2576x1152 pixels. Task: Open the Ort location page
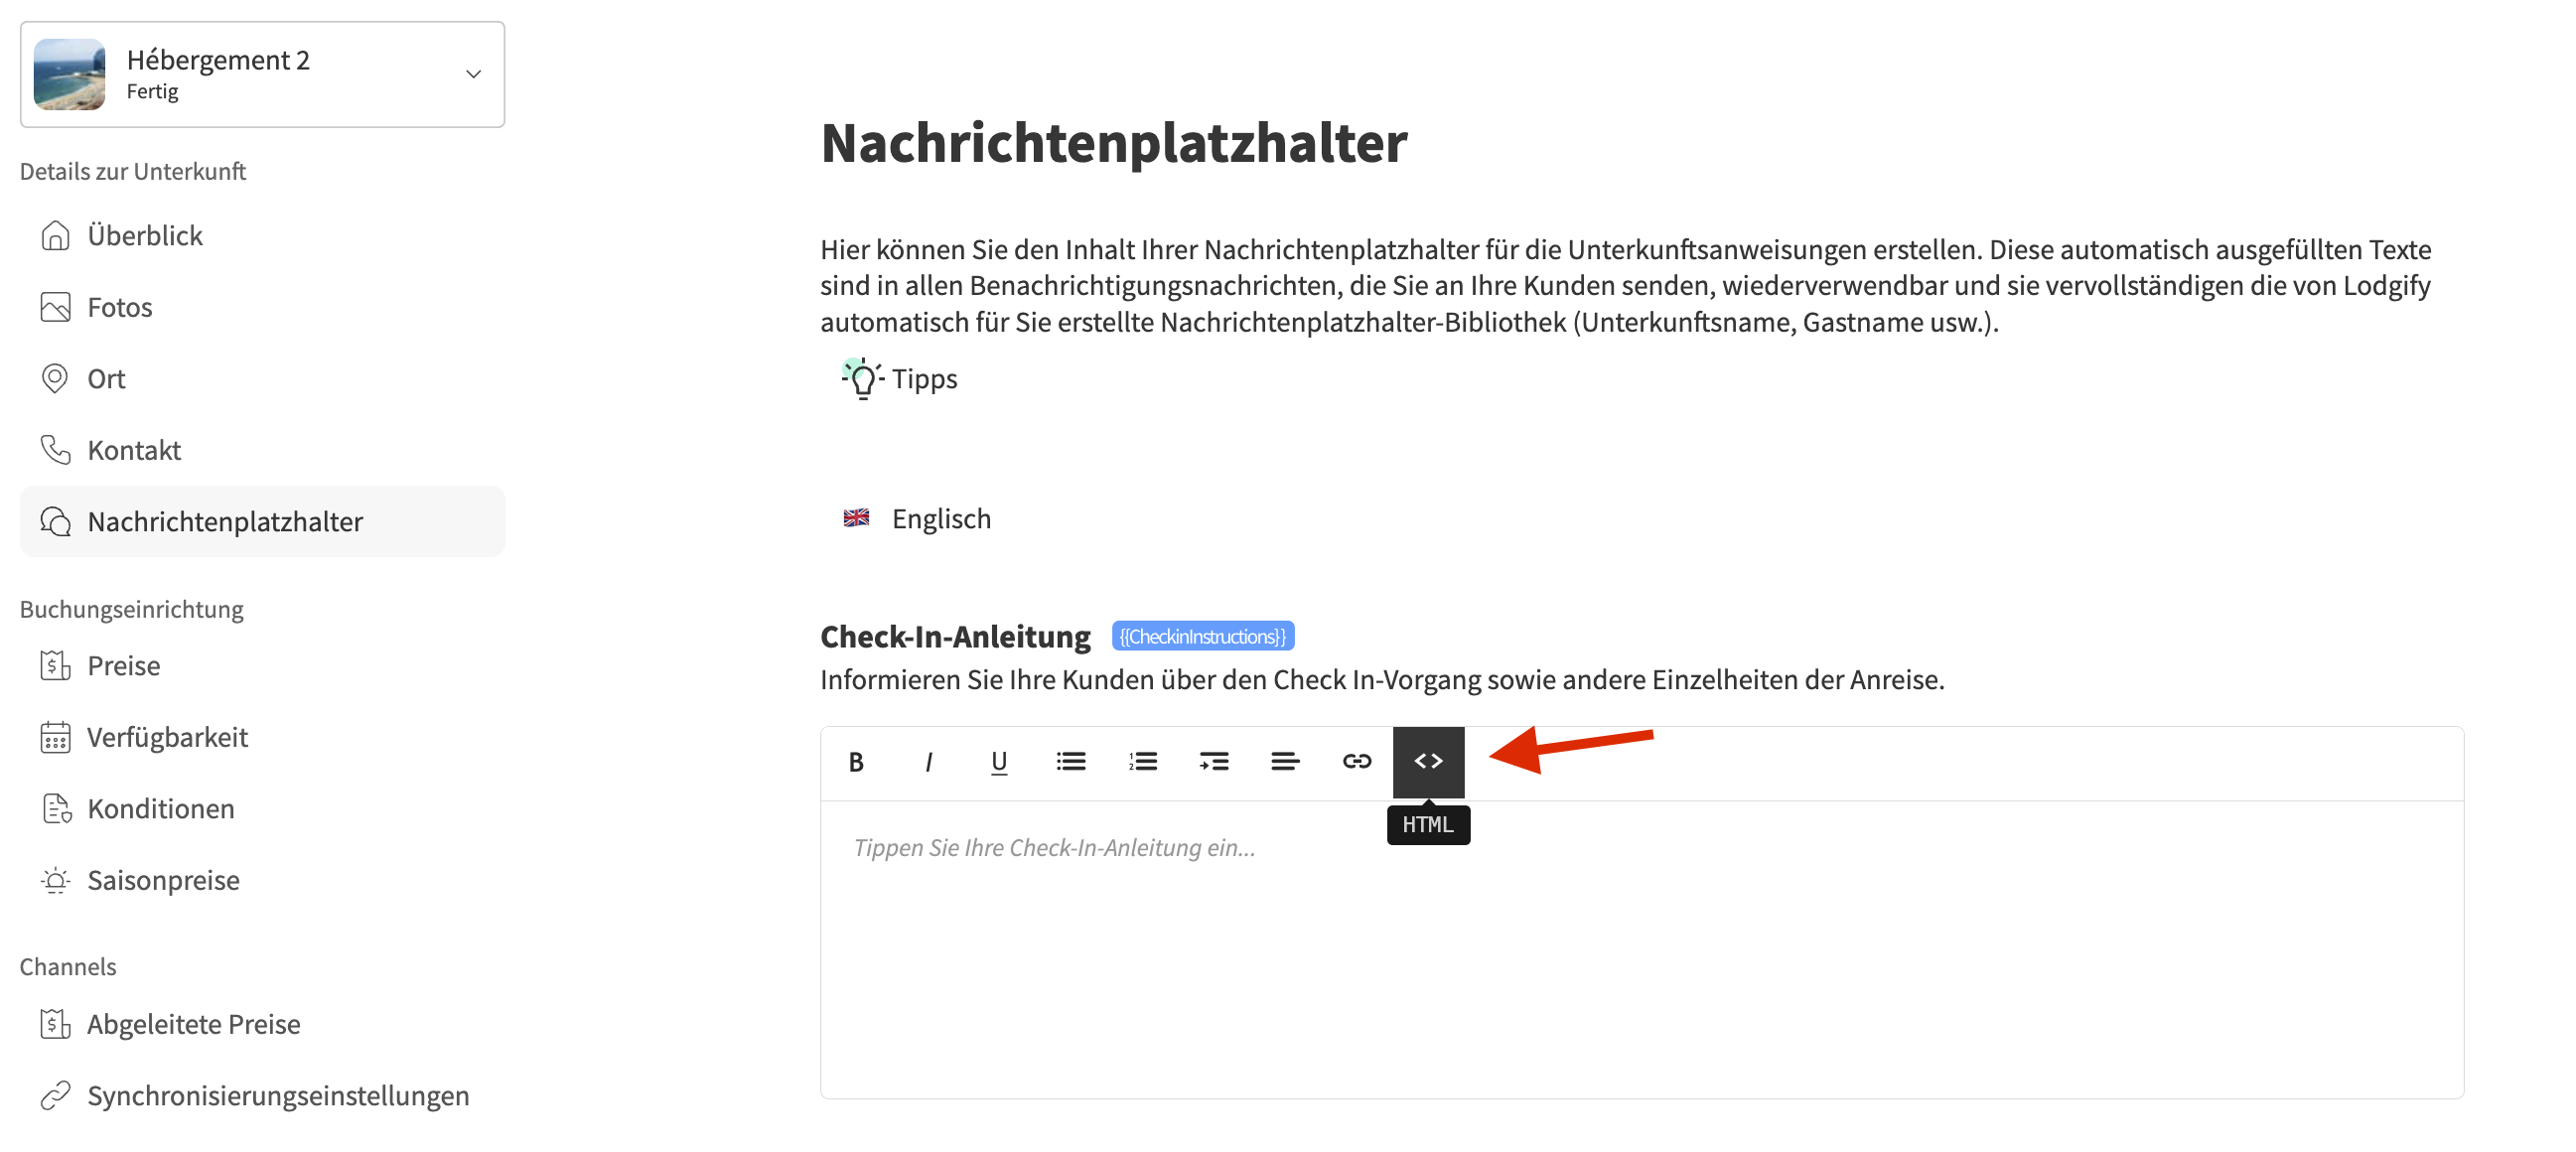pos(106,379)
